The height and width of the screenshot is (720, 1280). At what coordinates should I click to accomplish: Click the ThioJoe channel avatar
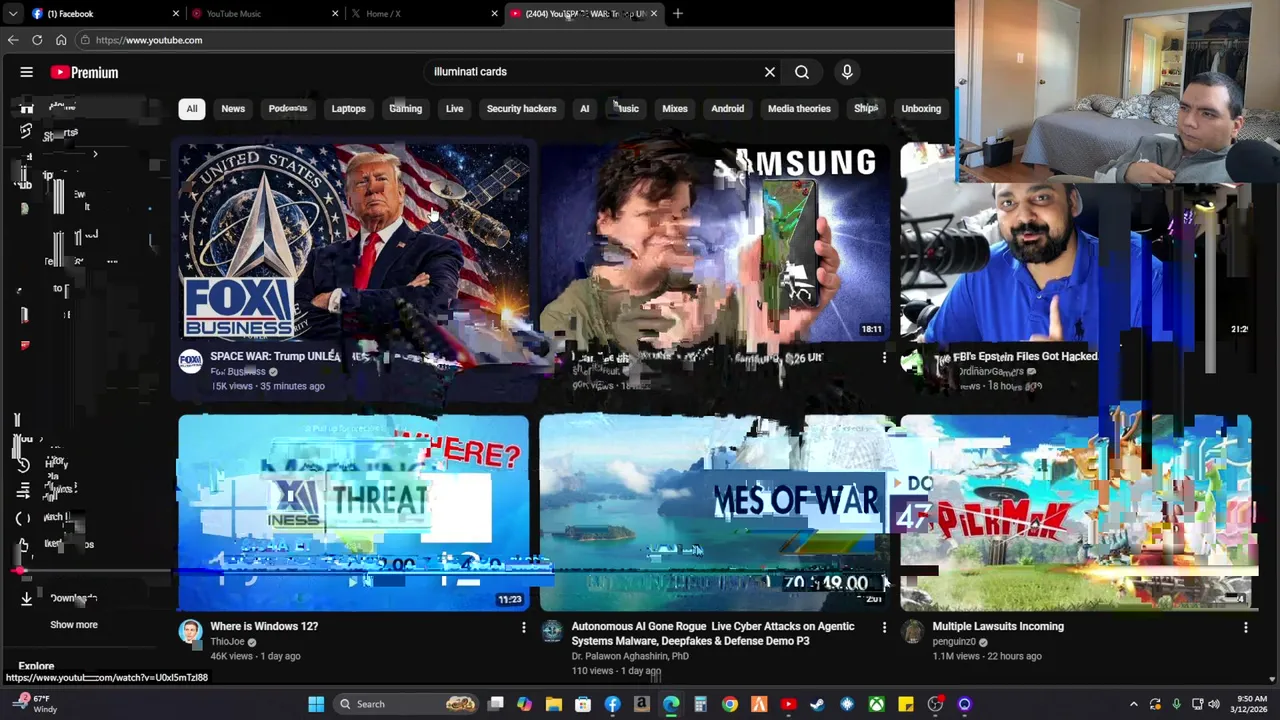[x=190, y=631]
